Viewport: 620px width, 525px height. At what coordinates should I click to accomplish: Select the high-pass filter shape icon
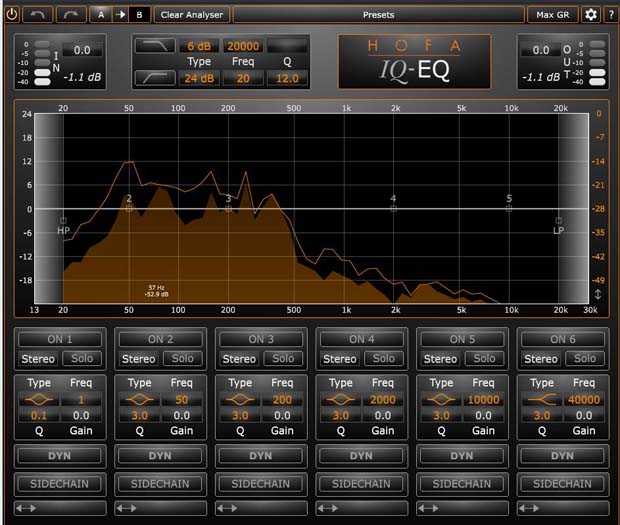pos(155,78)
